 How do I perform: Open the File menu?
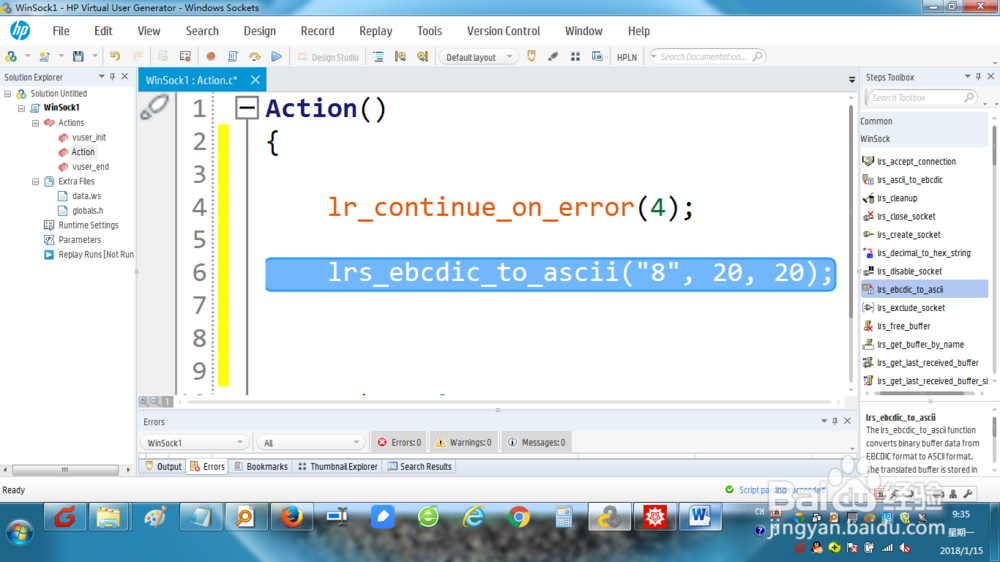click(61, 31)
